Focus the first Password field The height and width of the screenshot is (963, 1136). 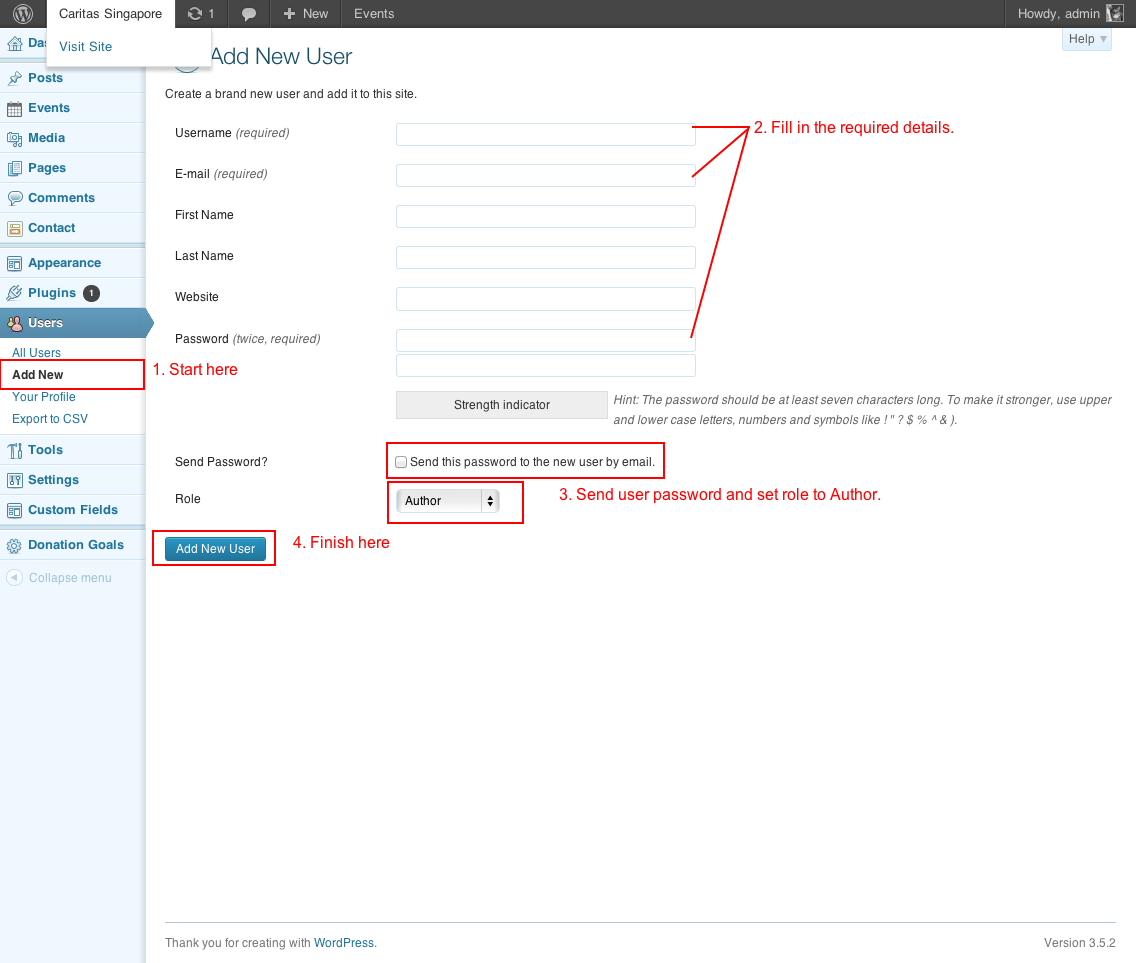point(546,340)
